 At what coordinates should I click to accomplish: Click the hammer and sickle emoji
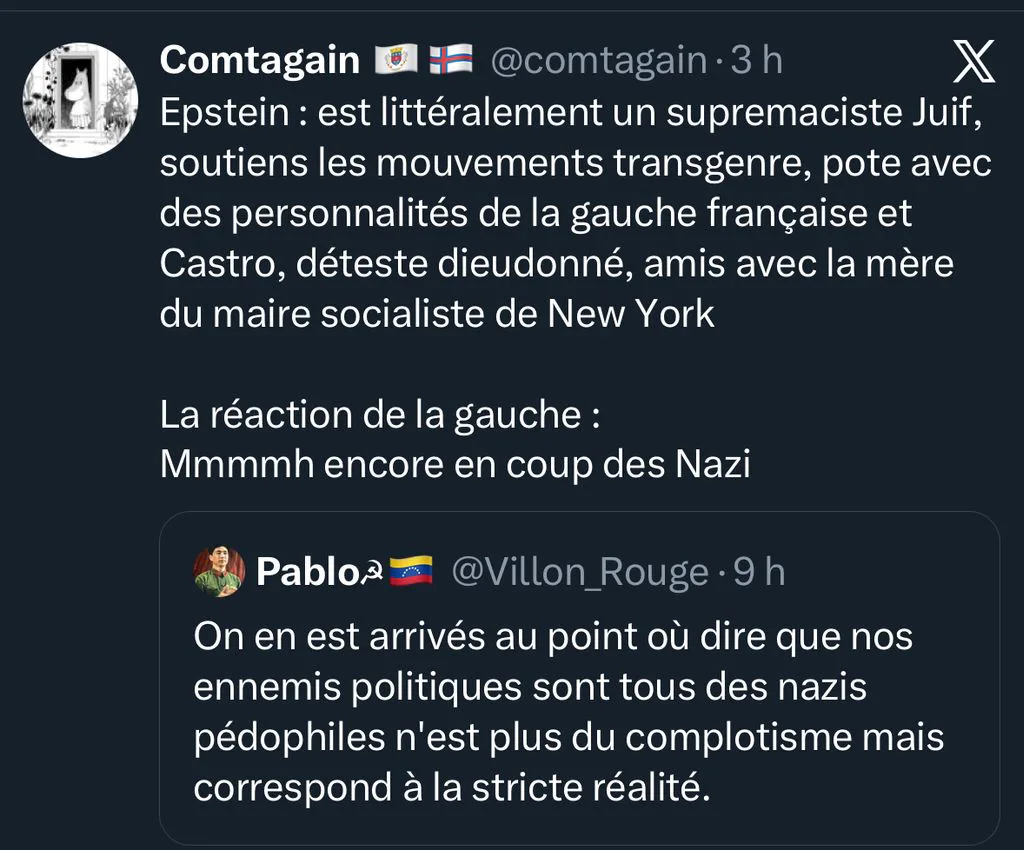(x=372, y=573)
